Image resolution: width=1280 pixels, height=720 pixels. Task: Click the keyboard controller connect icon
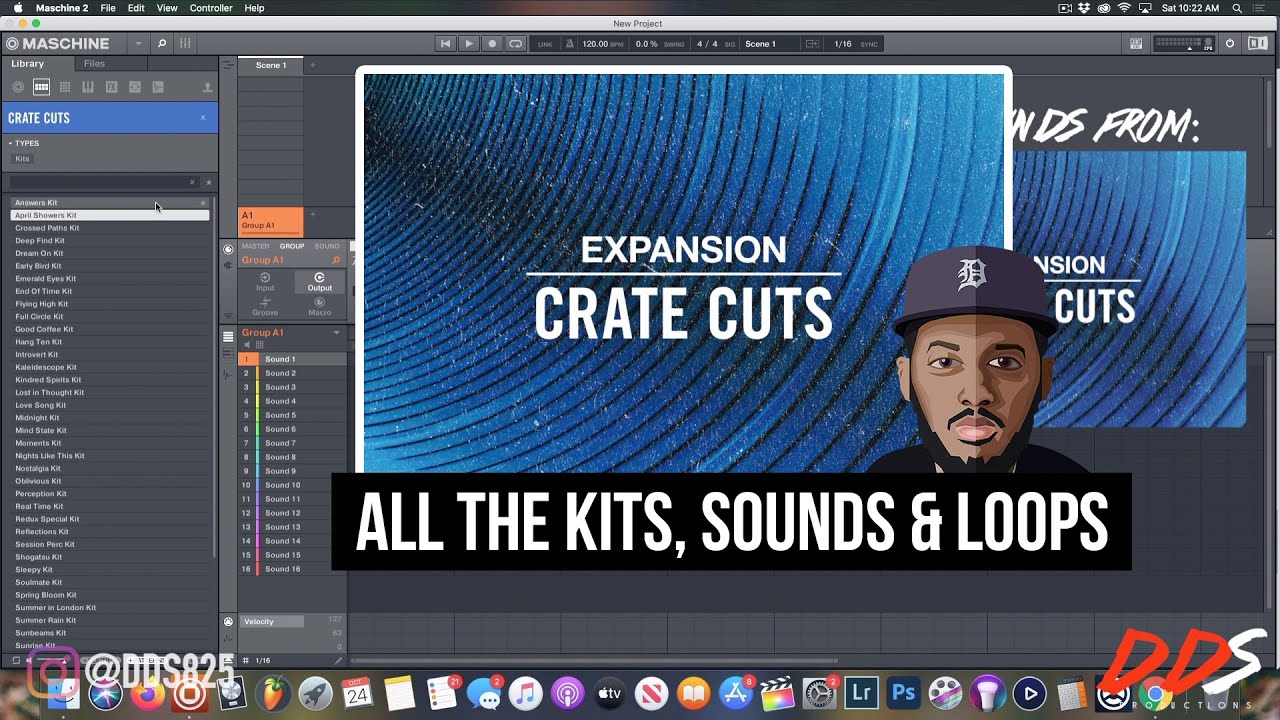1136,44
